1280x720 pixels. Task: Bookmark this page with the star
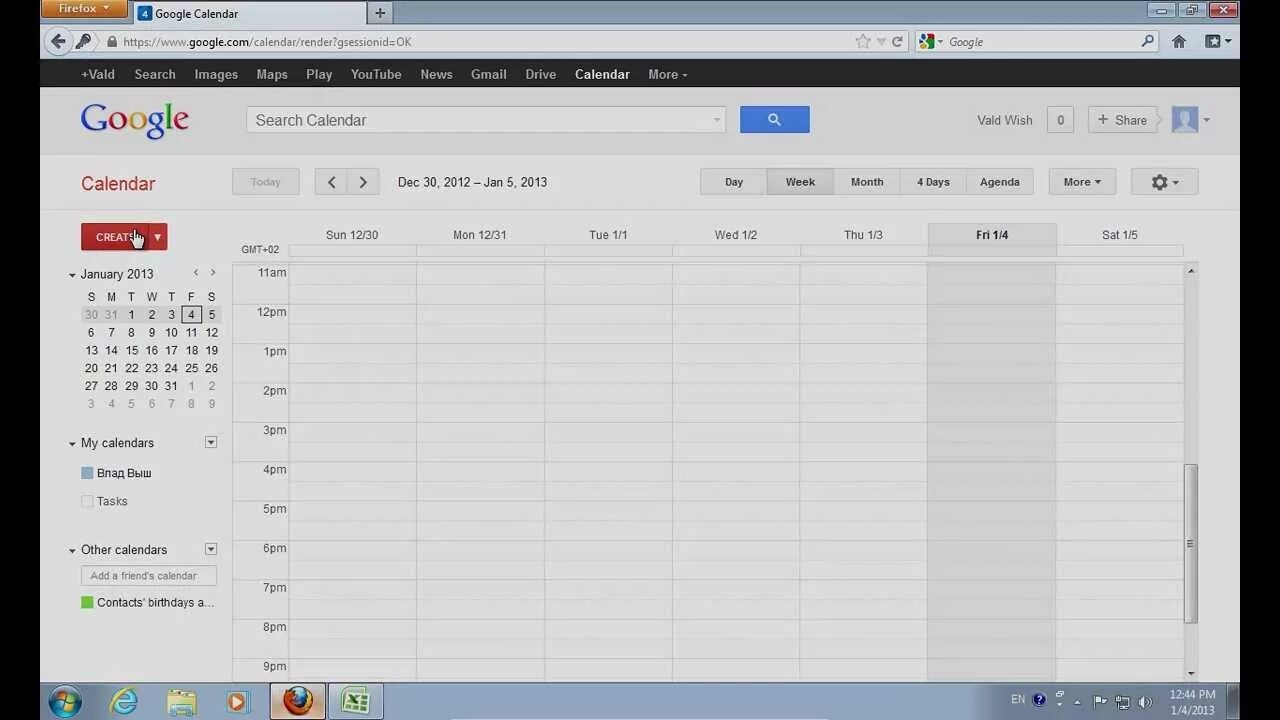863,42
